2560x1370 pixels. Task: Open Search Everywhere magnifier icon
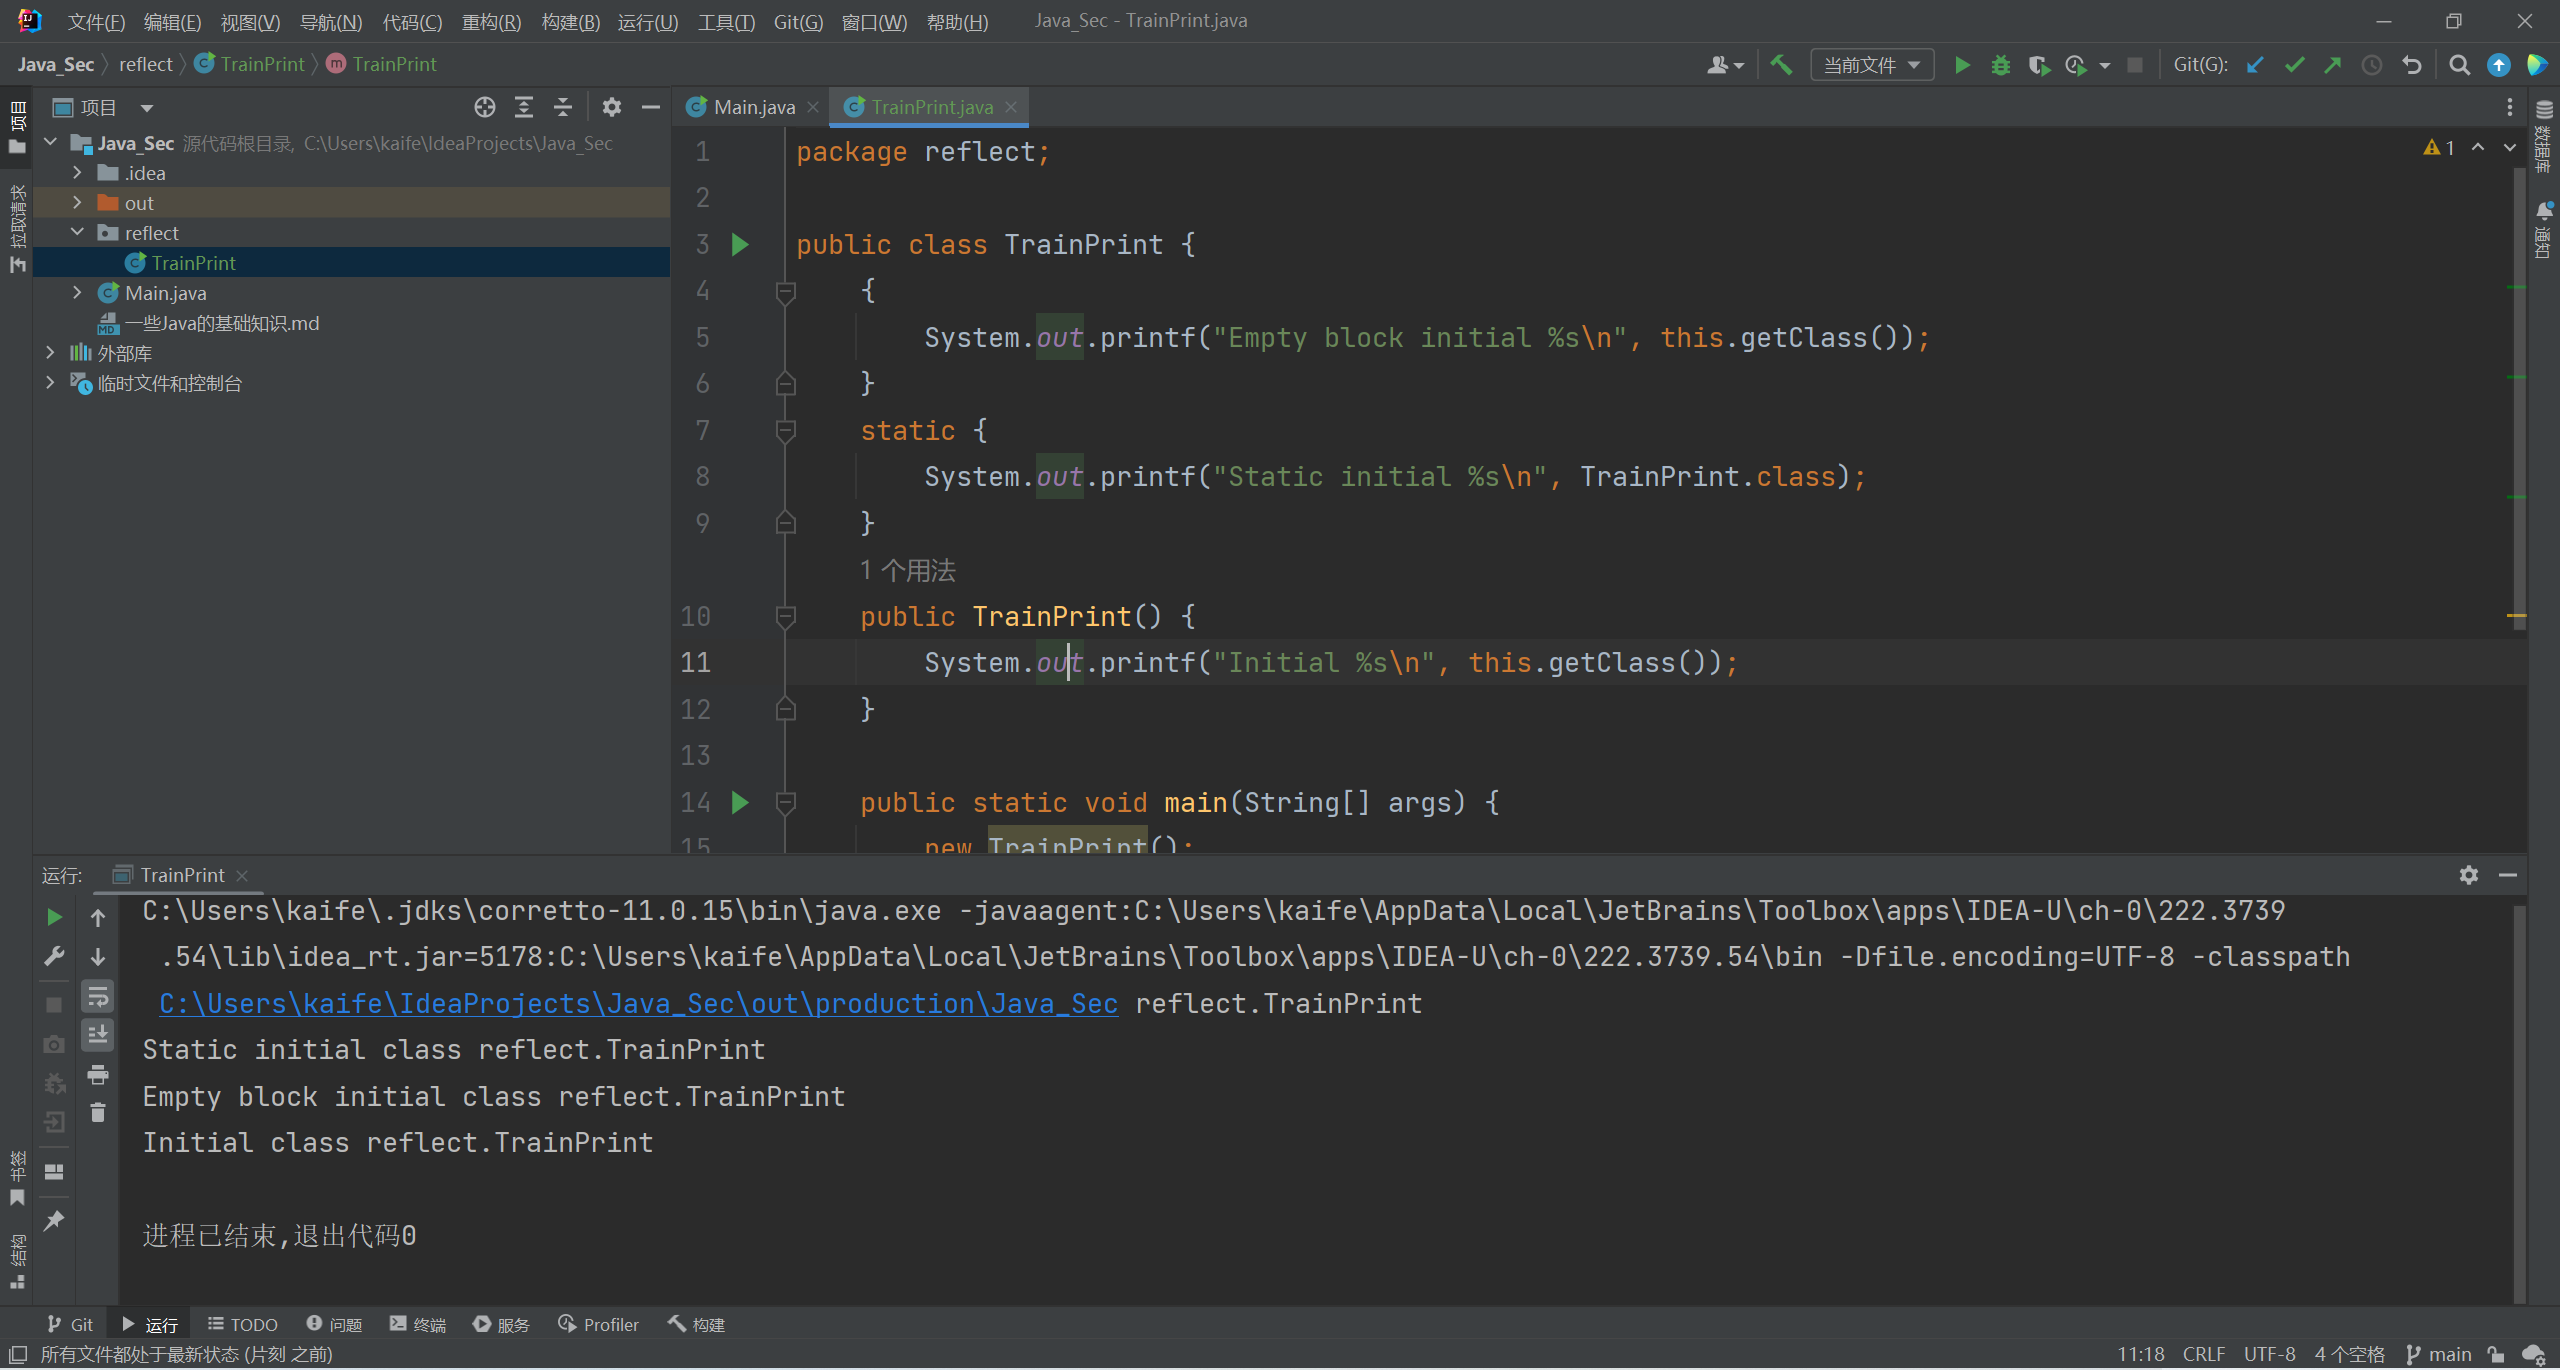(2459, 65)
